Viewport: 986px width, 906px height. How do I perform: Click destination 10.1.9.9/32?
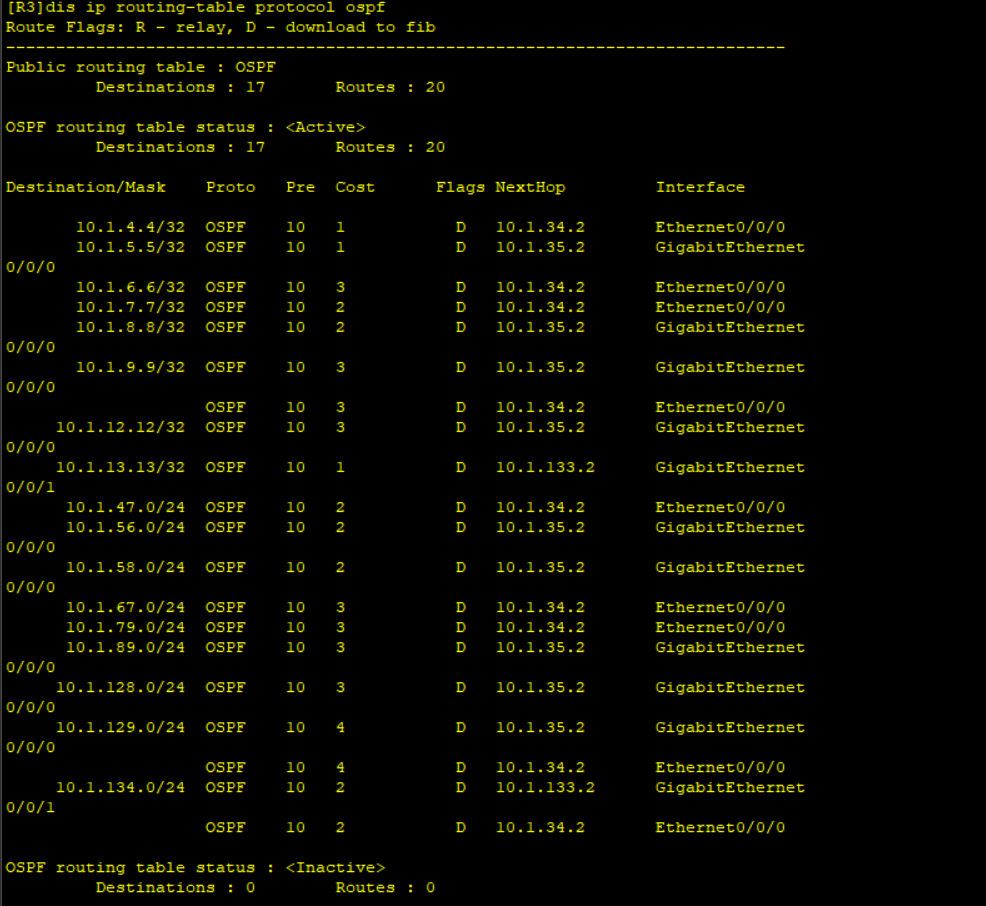pyautogui.click(x=131, y=367)
